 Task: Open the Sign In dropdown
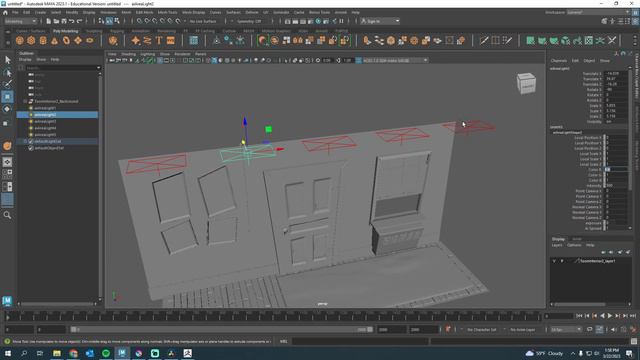click(380, 21)
